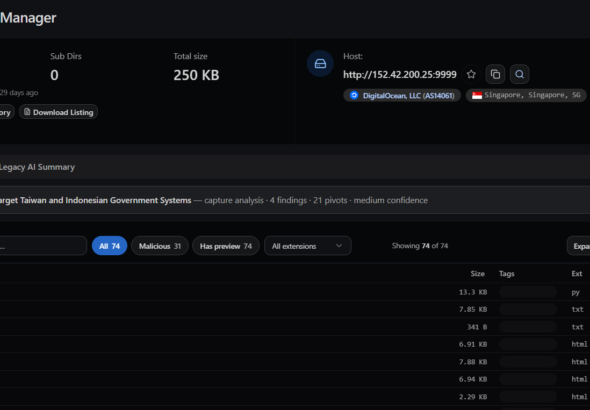Viewport: 590px width, 410px height.
Task: Select the row sized 7.88 KB
Action: click(295, 362)
